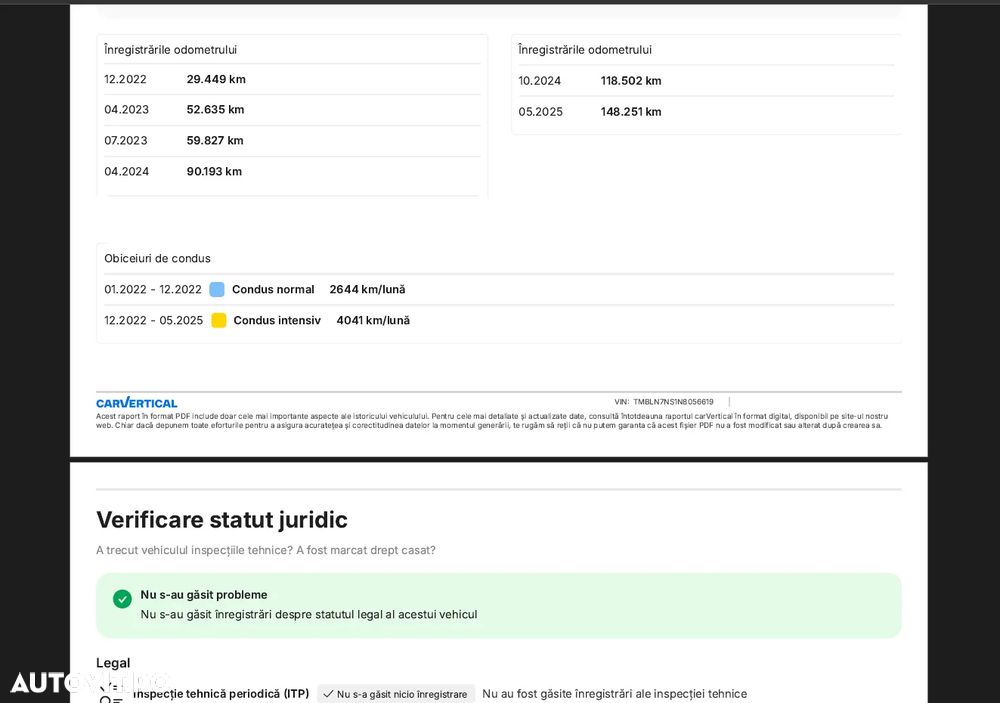Screen dimensions: 1000x703
Task: Click the carVertical logo in footer
Action: 136,403
